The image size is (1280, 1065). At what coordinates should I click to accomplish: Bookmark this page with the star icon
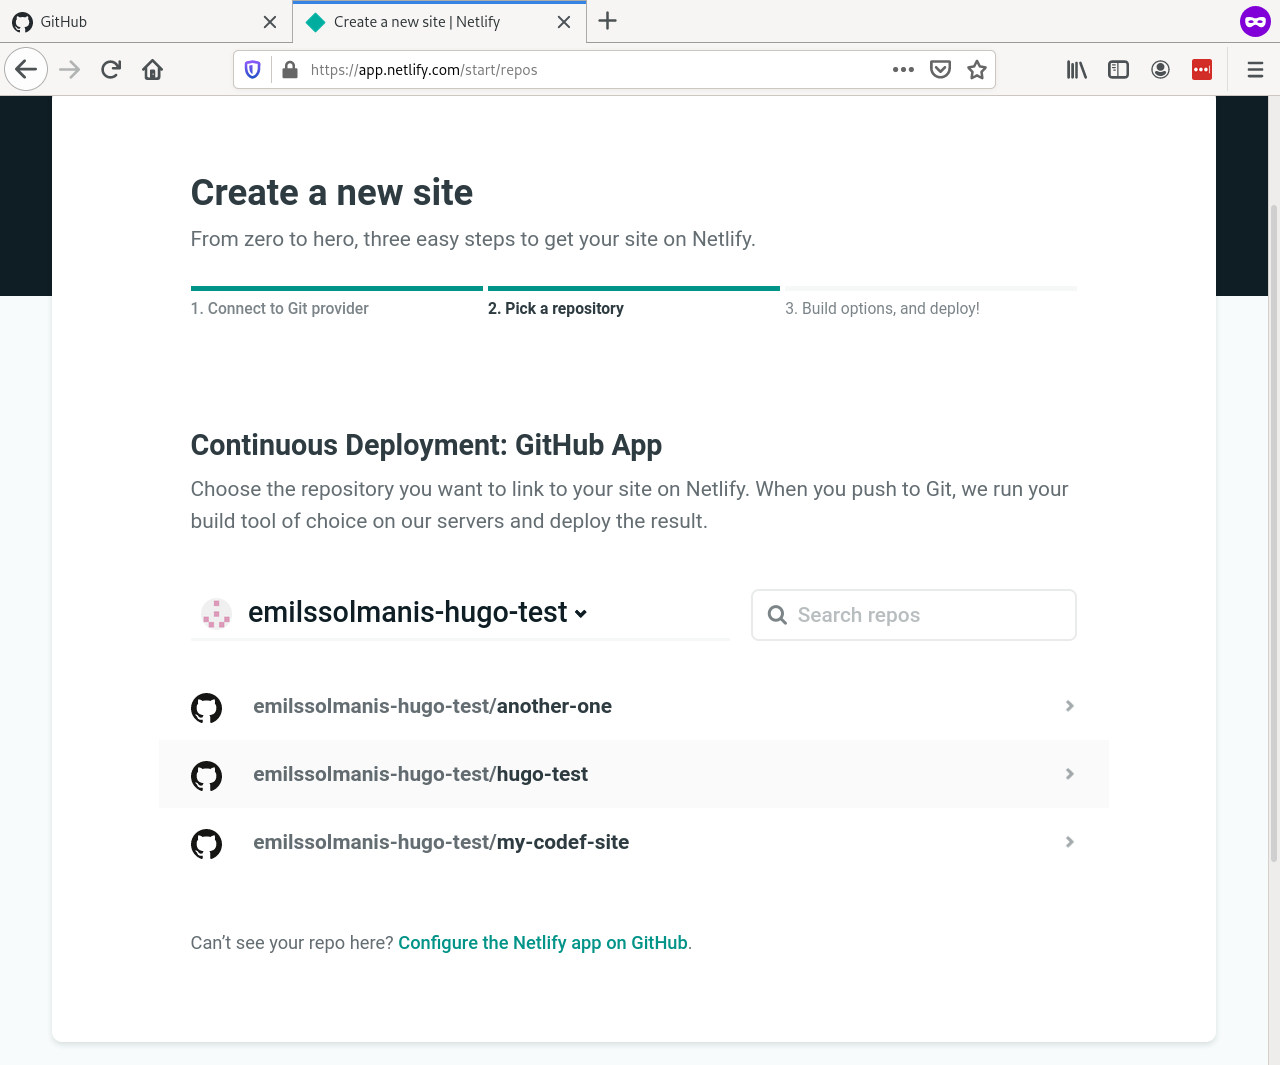(x=977, y=69)
